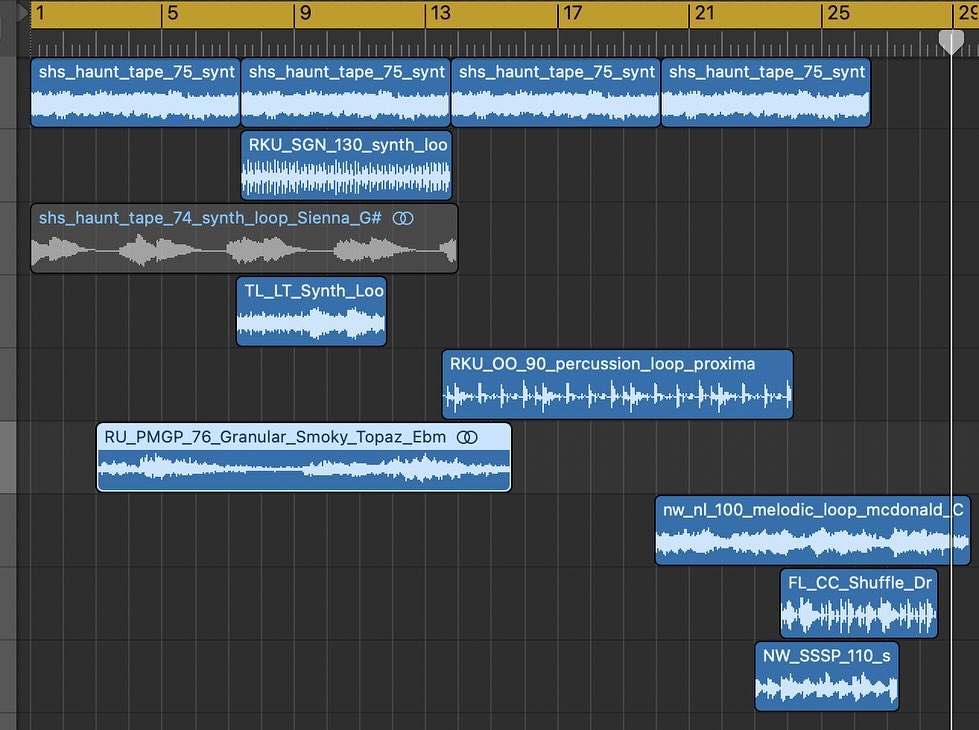The image size is (979, 730).
Task: Select second shs_haunt_tape_75_synt region near bar 9
Action: point(345,92)
